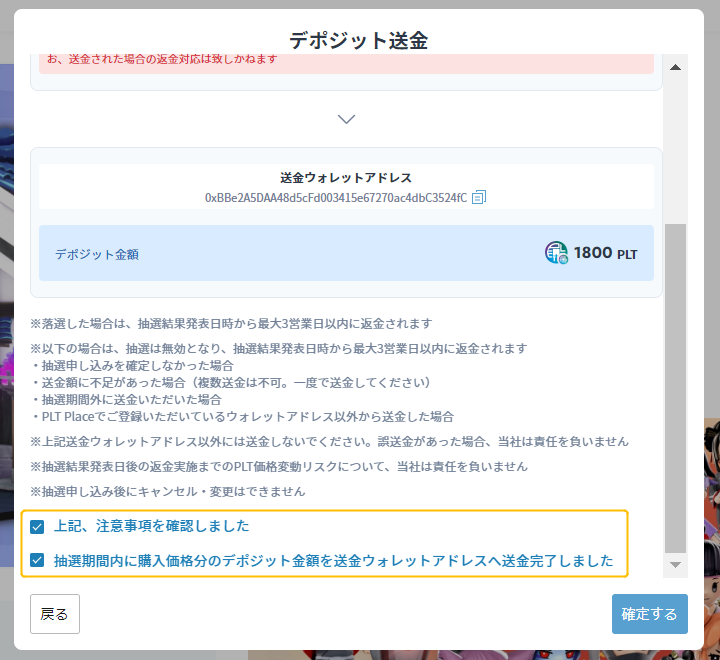The image size is (720, 660).
Task: Click the PLT token coin icon
Action: pos(557,253)
